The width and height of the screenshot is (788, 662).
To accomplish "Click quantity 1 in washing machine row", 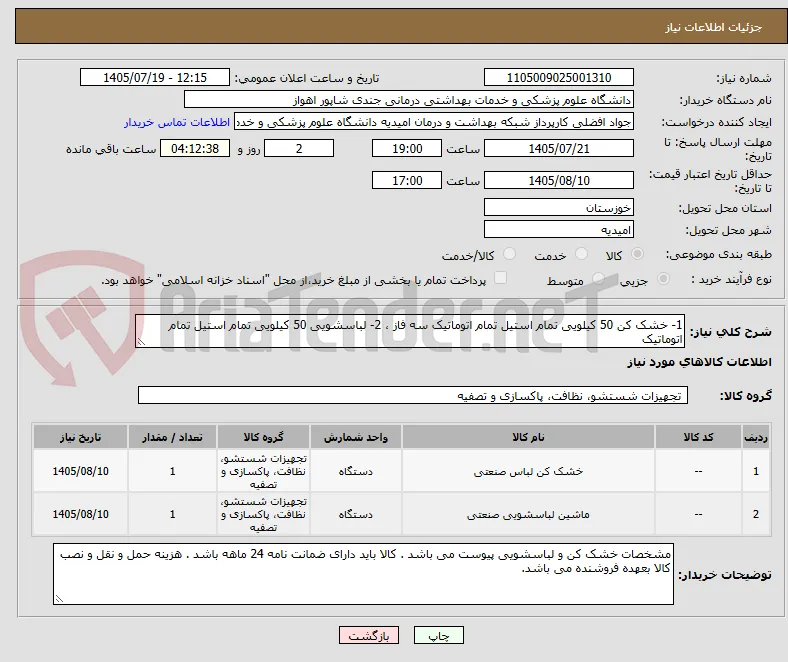I will [172, 514].
